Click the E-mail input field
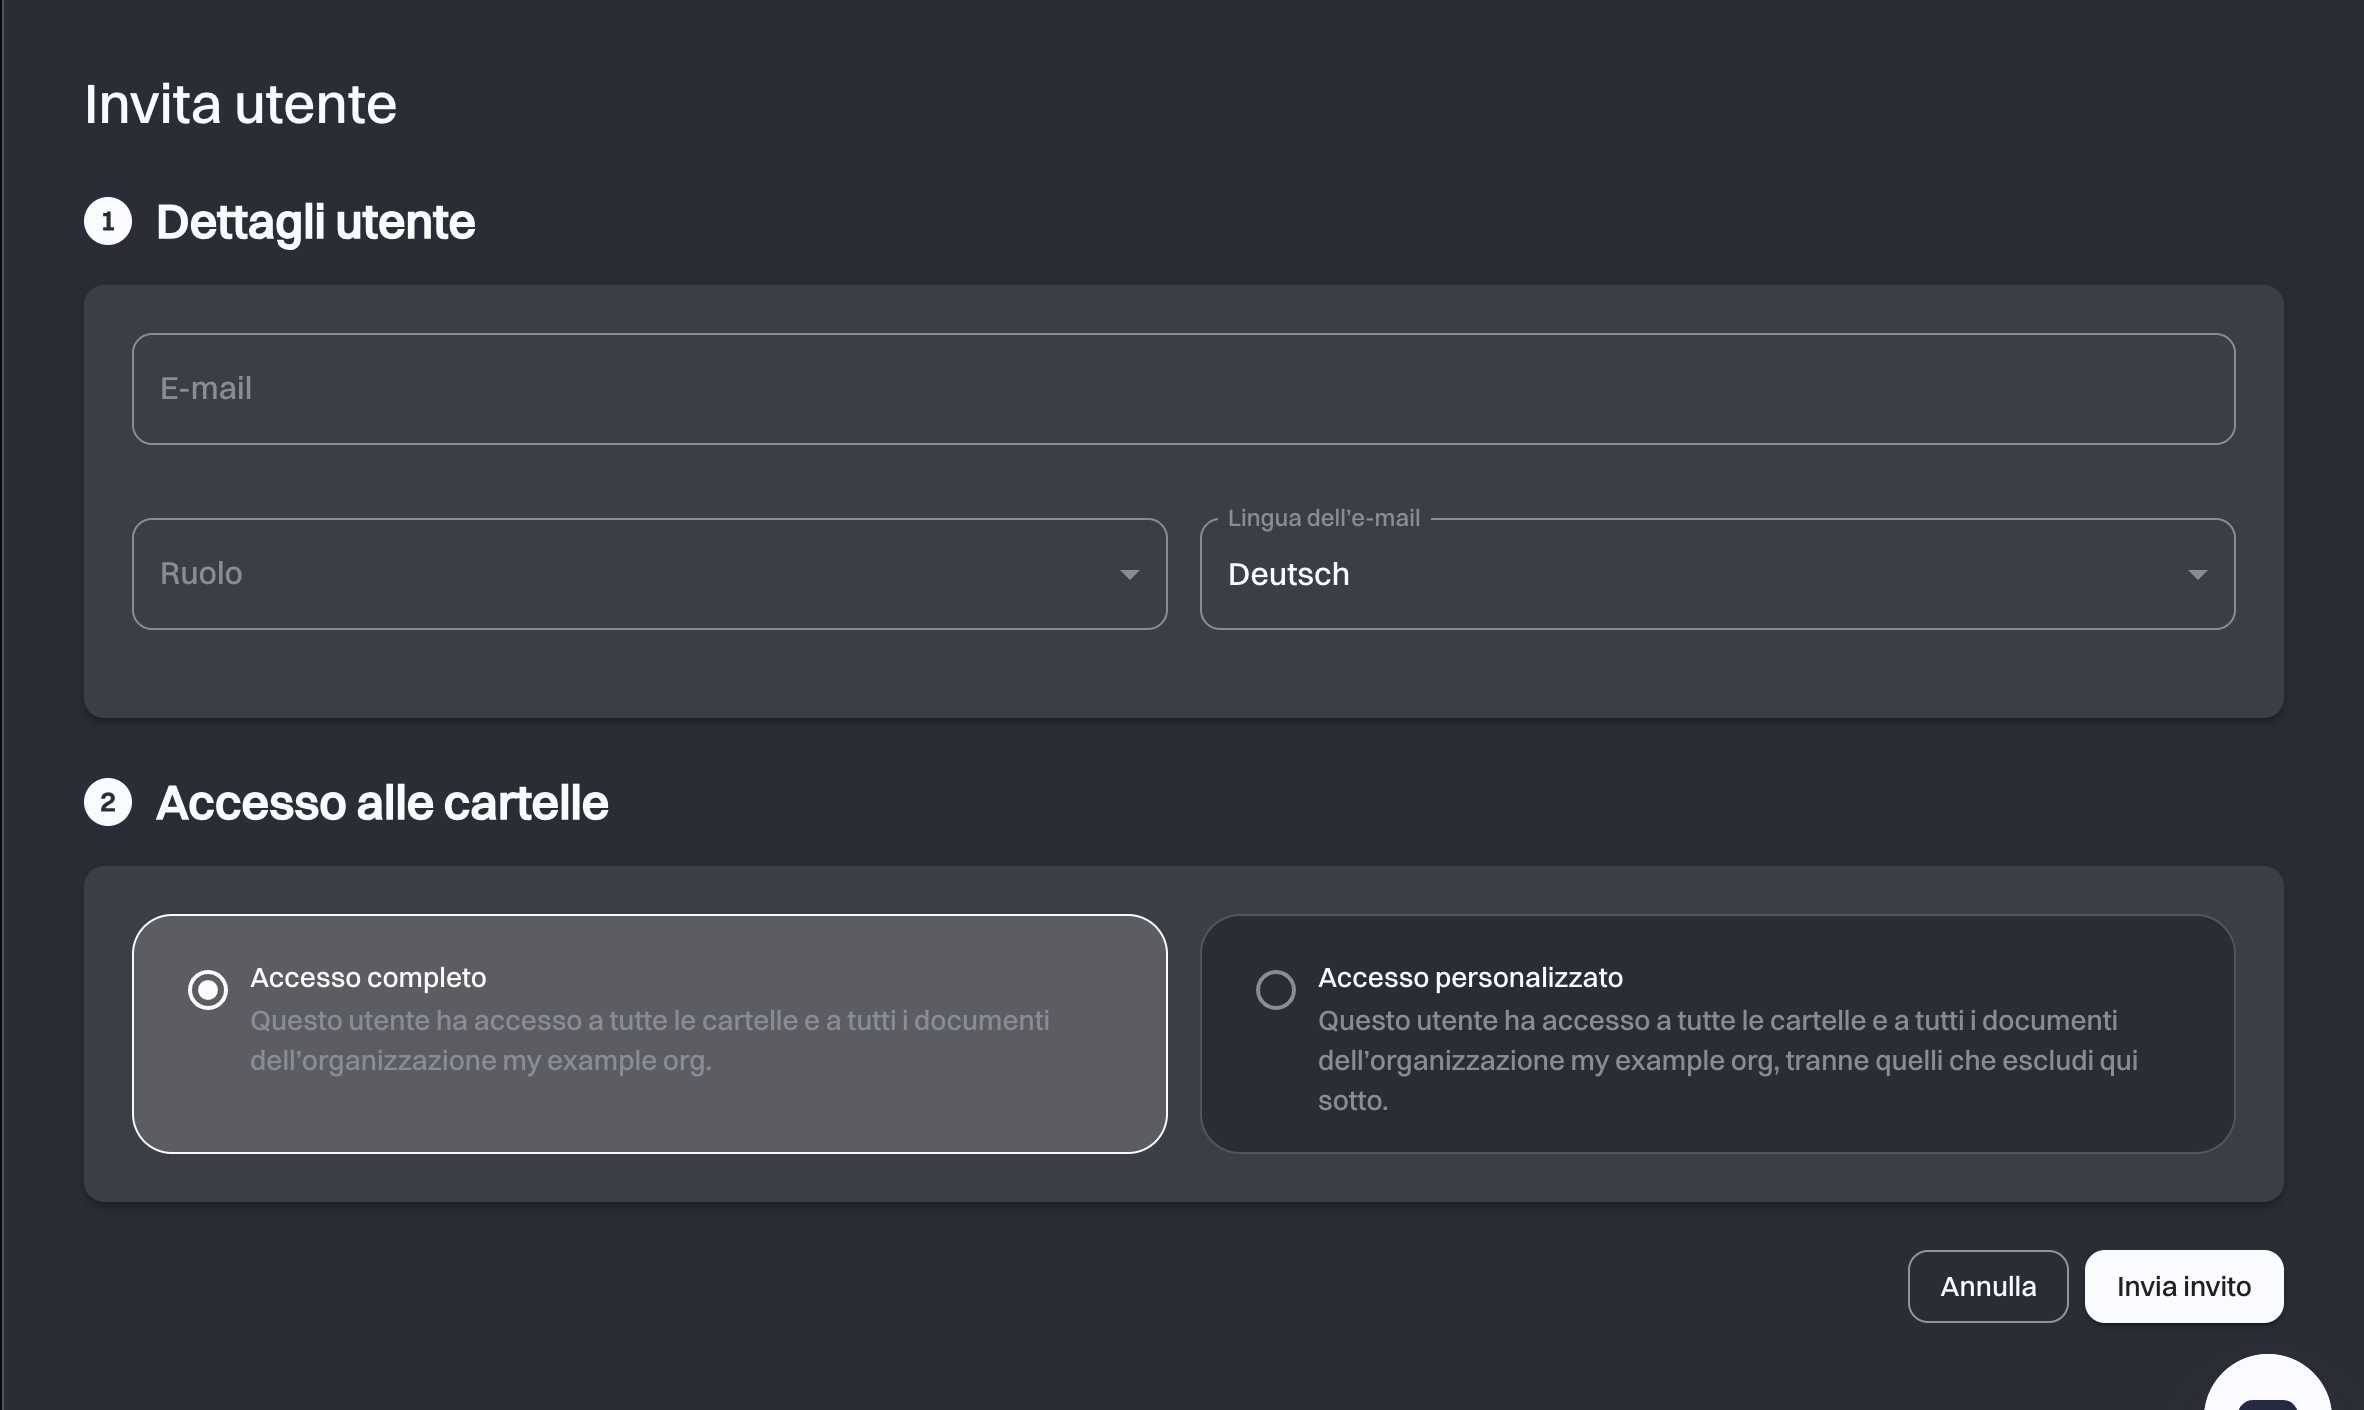The image size is (2364, 1410). (x=1183, y=388)
